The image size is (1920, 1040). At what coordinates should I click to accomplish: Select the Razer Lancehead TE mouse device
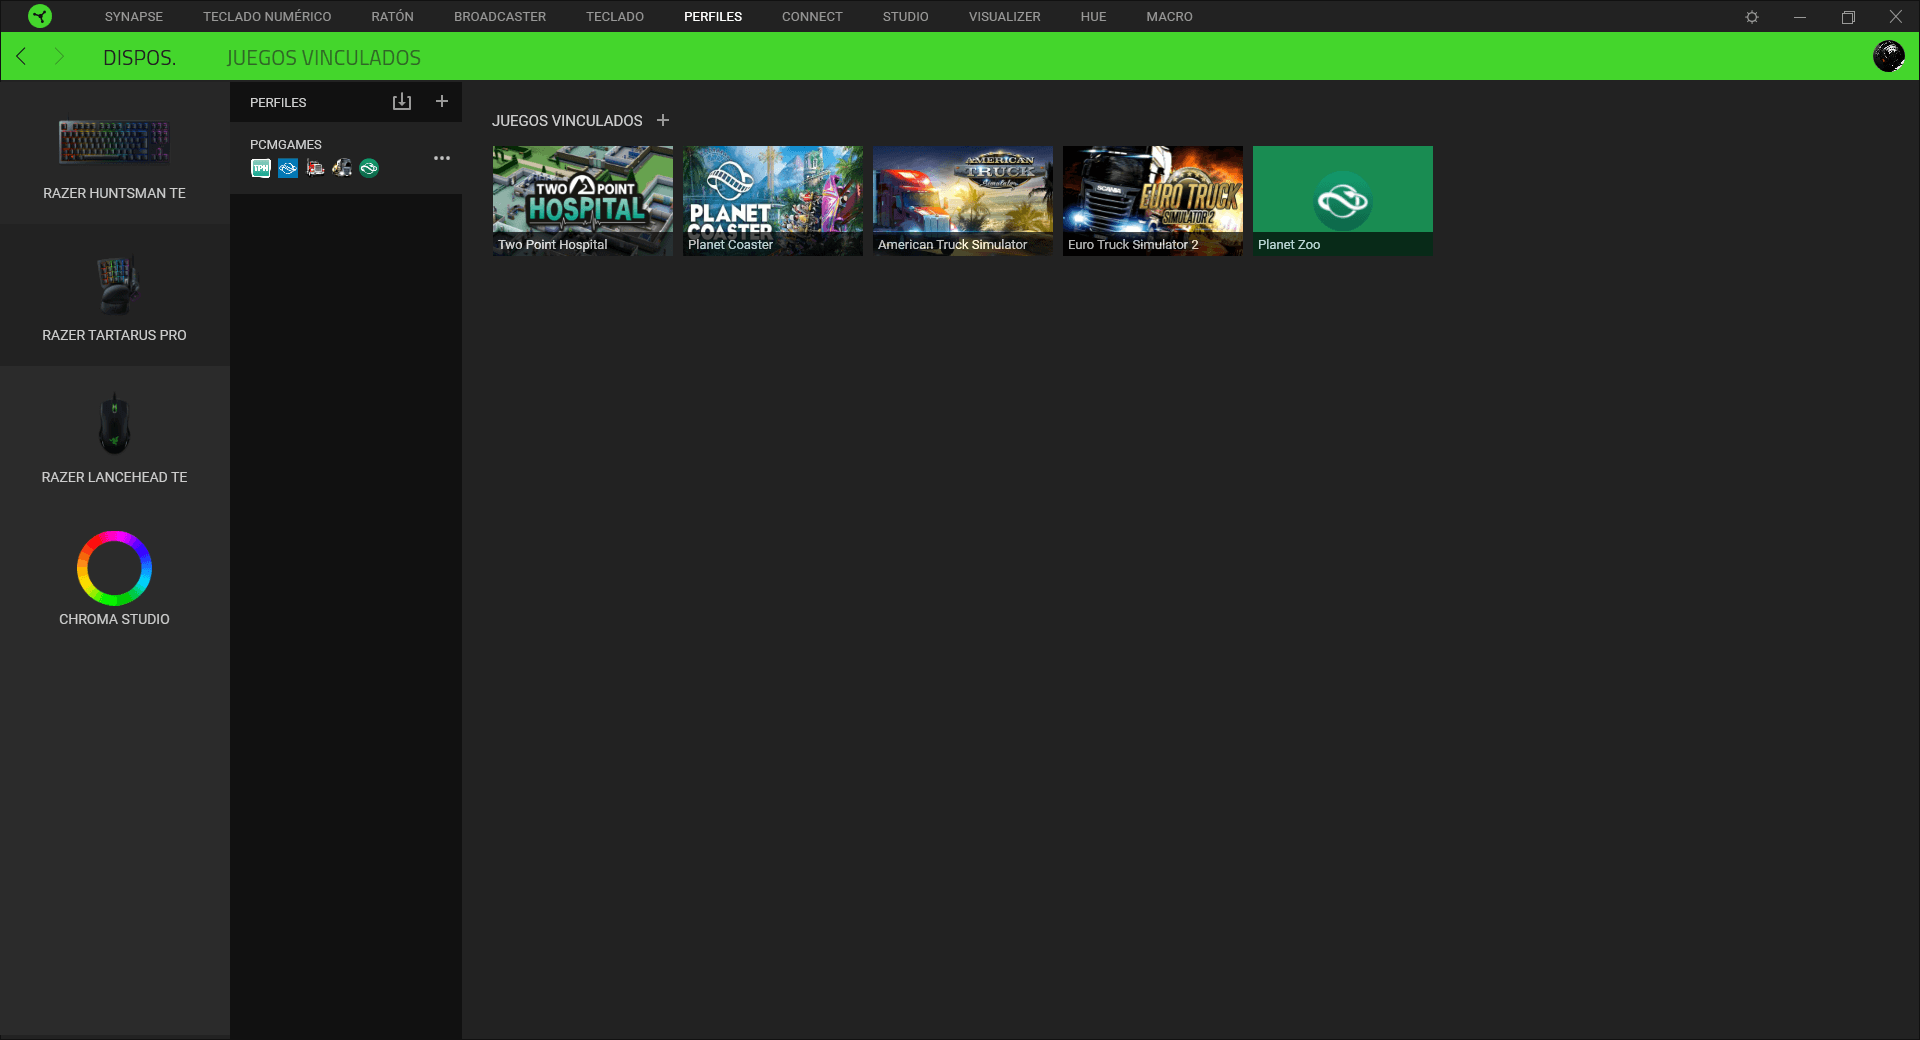114,437
